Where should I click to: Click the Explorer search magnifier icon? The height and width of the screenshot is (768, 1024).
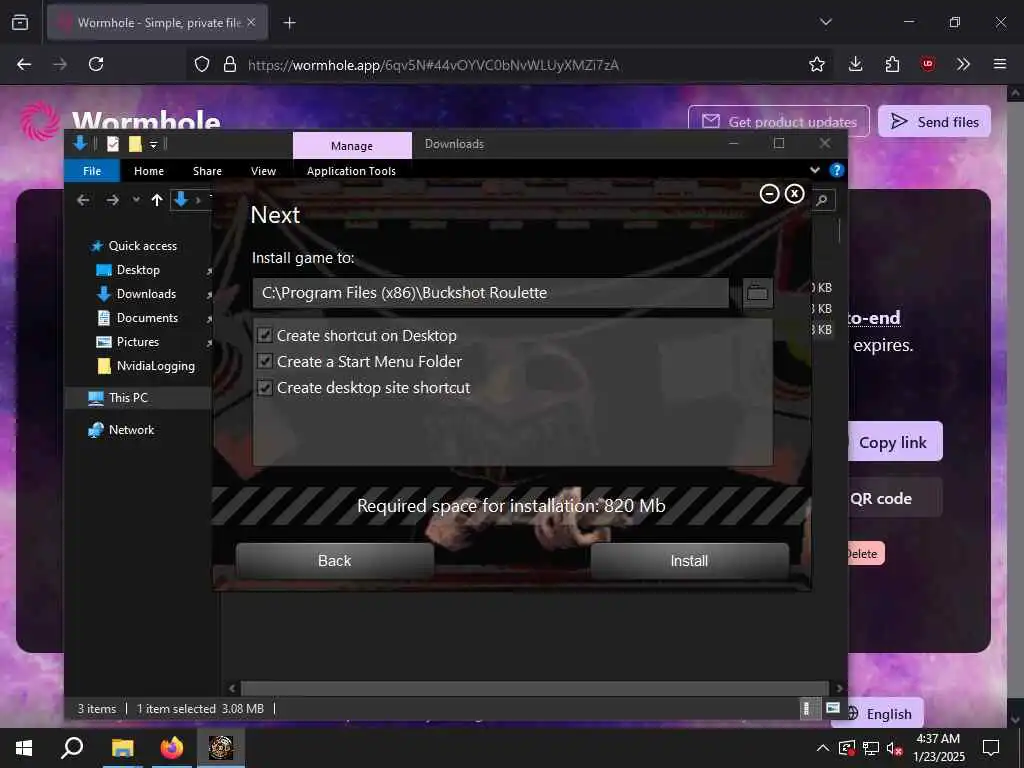(822, 200)
